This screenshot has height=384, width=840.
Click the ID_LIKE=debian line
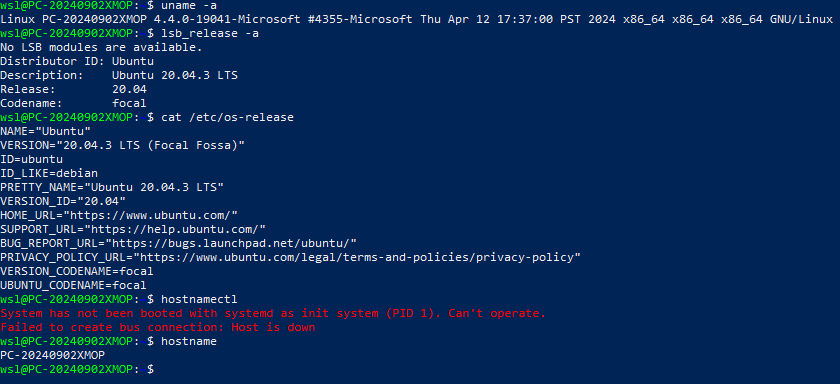(49, 173)
